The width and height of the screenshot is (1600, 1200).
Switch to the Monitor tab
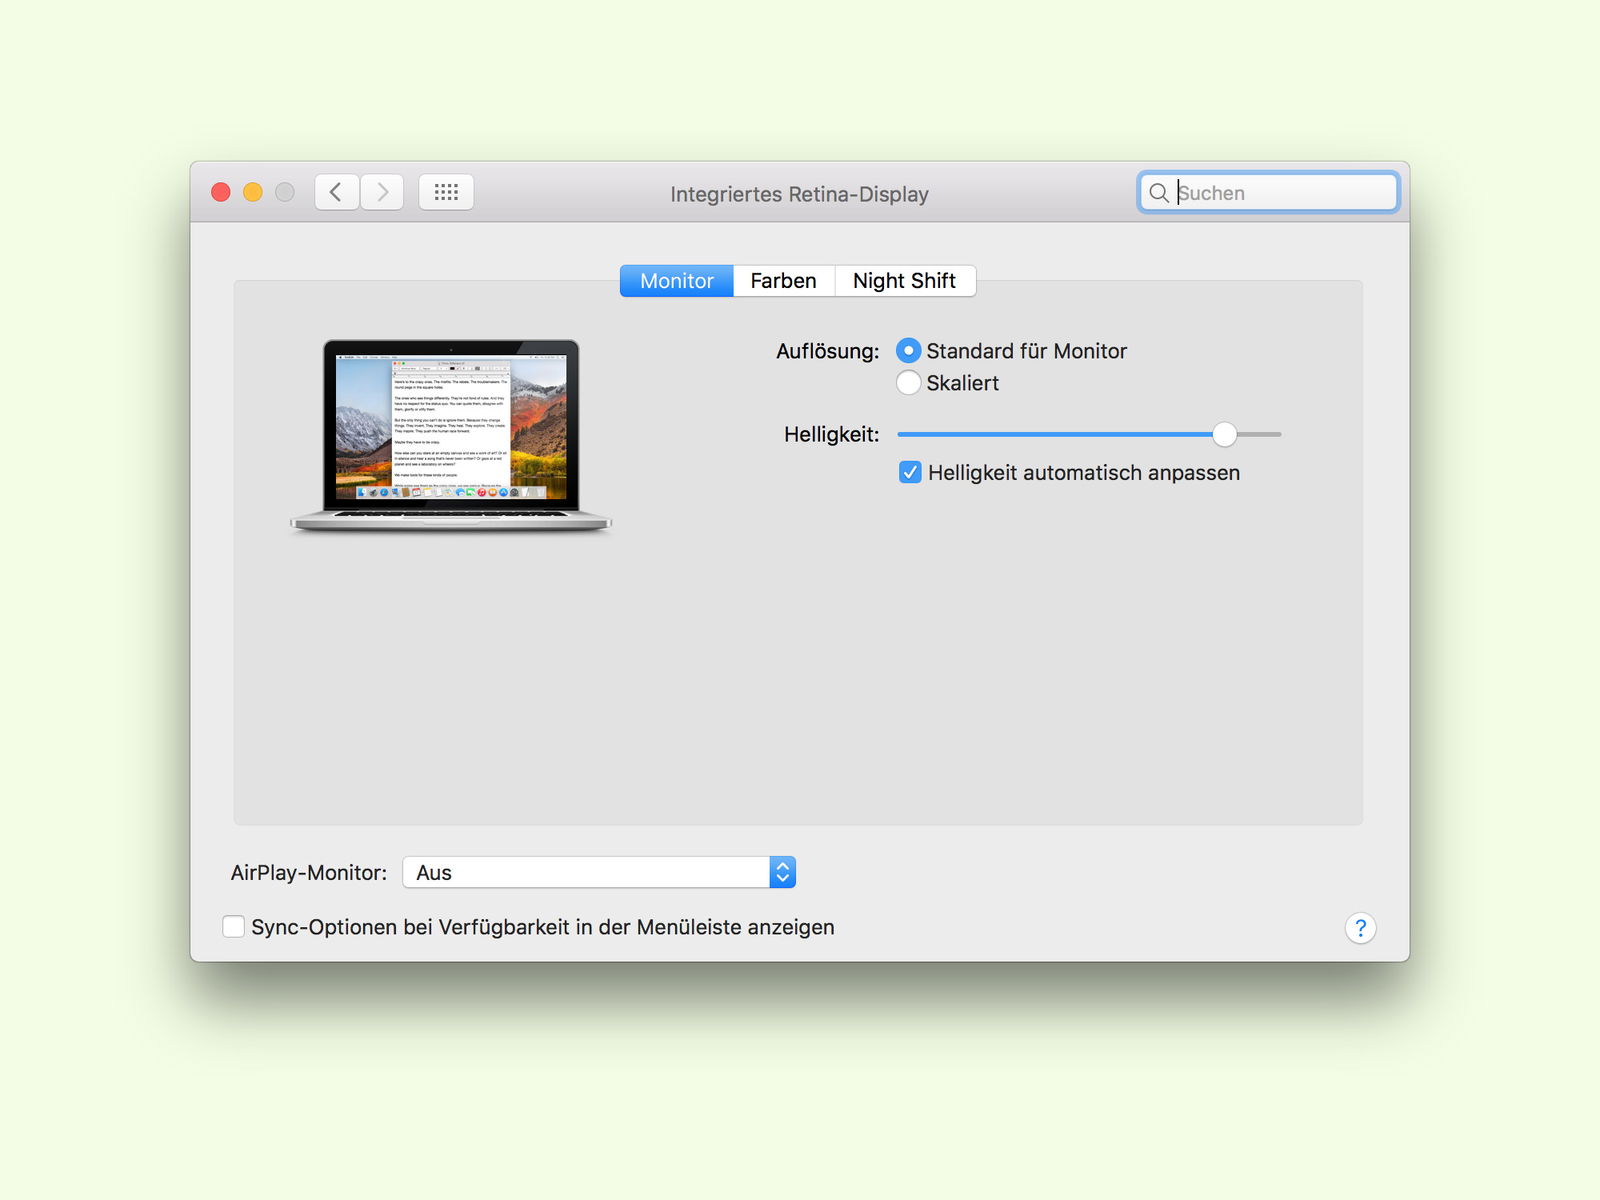tap(677, 281)
